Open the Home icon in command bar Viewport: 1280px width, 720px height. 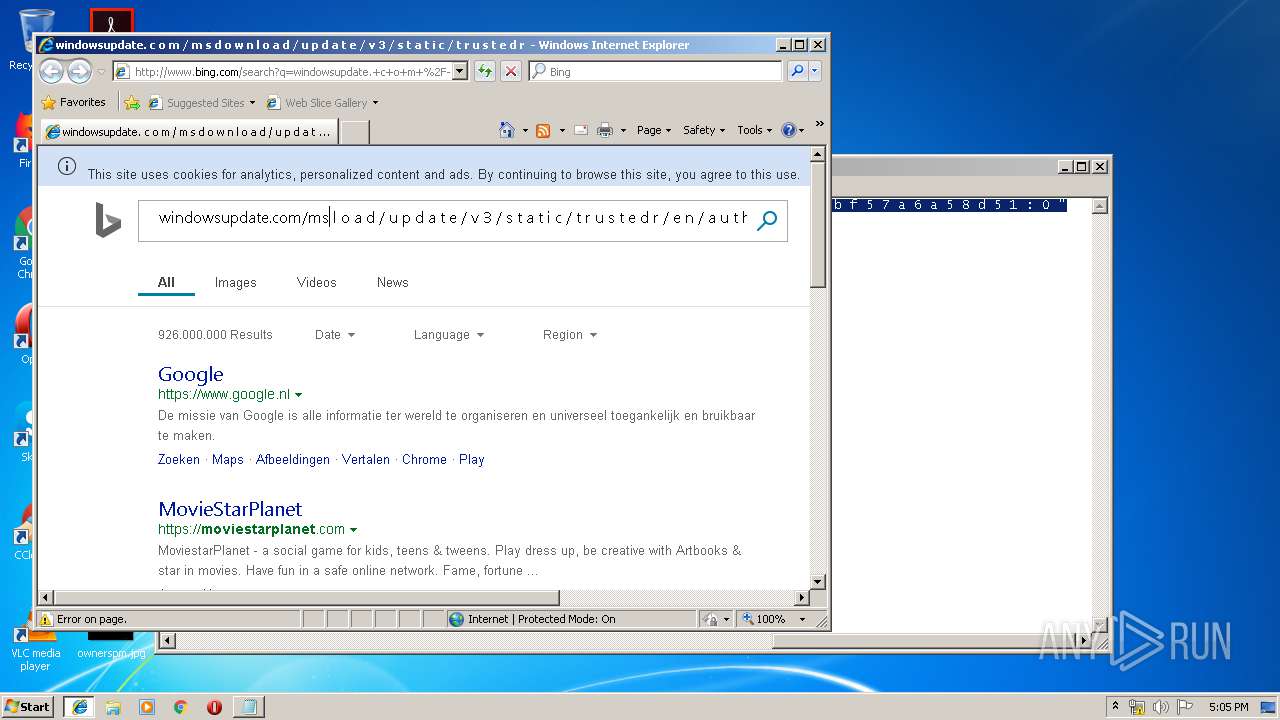507,130
